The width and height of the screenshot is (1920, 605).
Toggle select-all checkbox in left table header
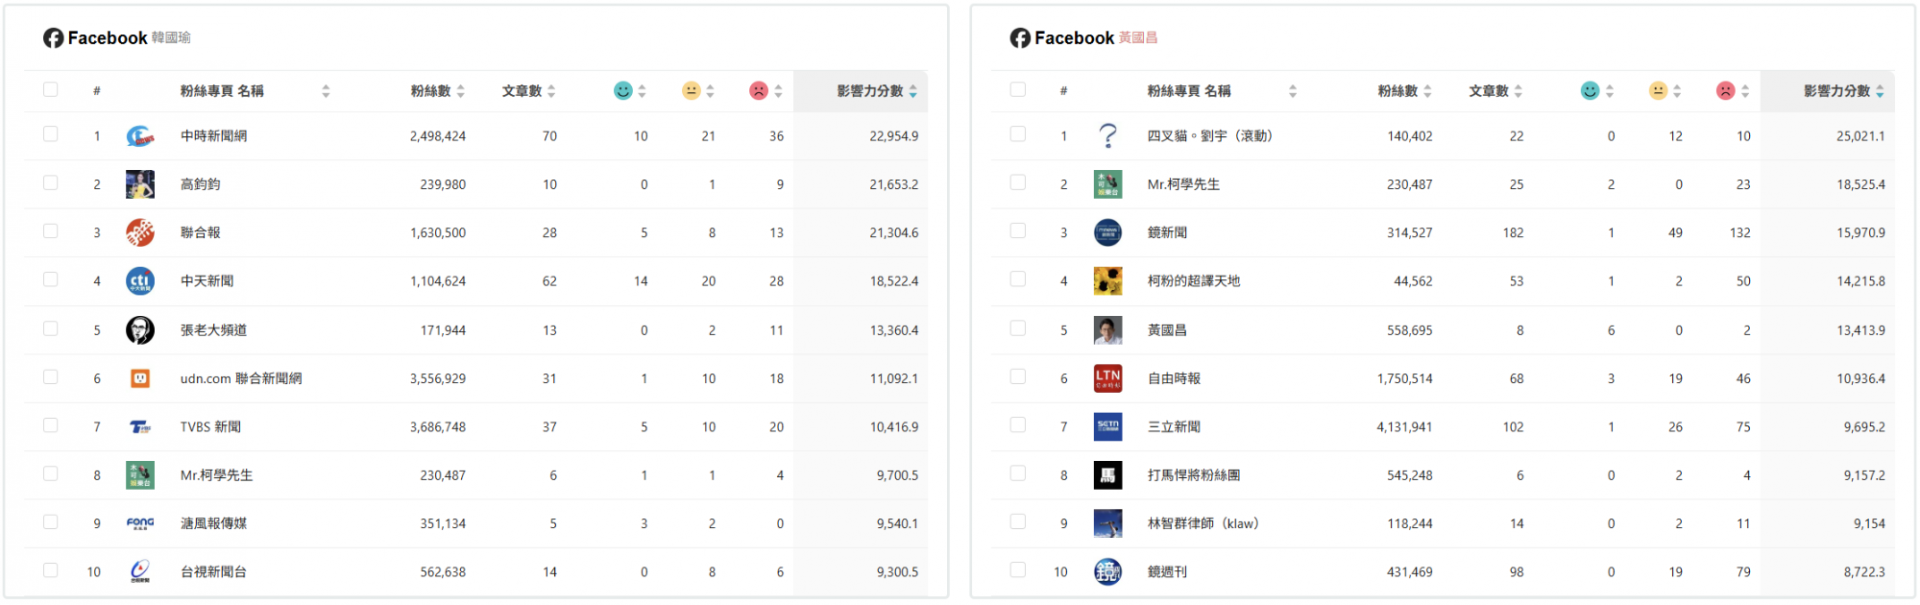(x=50, y=90)
